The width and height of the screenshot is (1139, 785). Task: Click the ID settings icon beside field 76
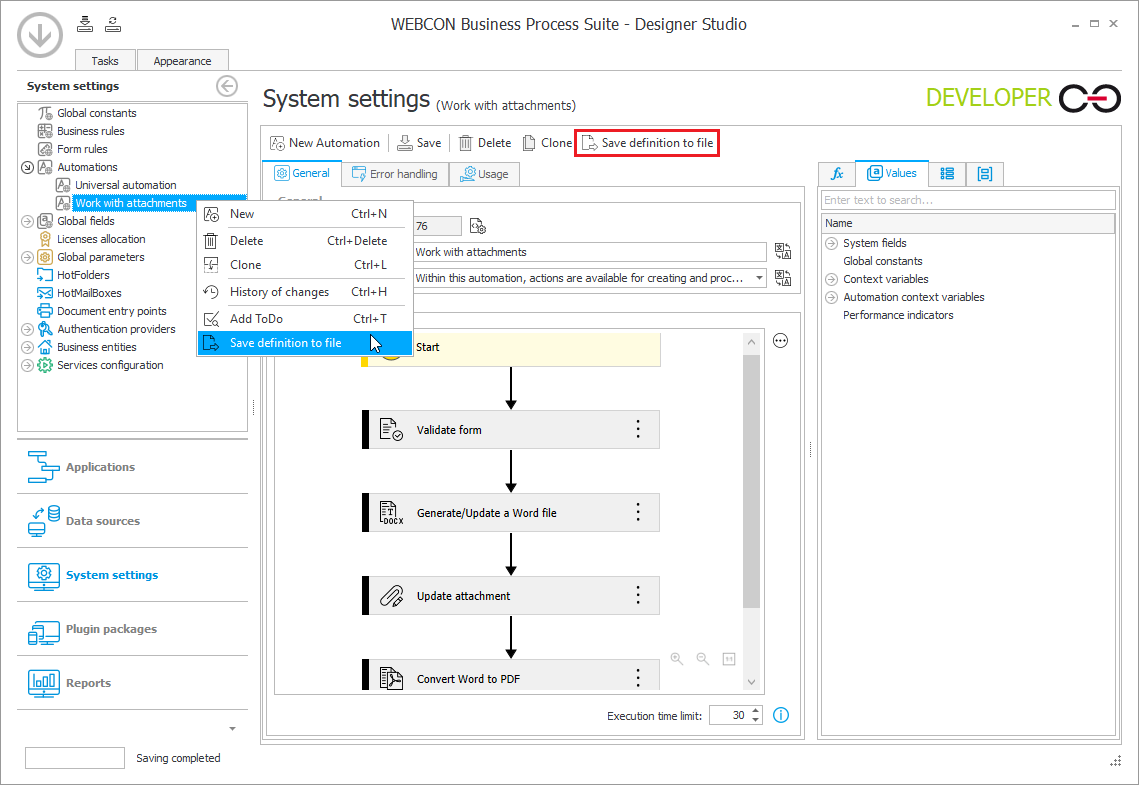click(477, 227)
